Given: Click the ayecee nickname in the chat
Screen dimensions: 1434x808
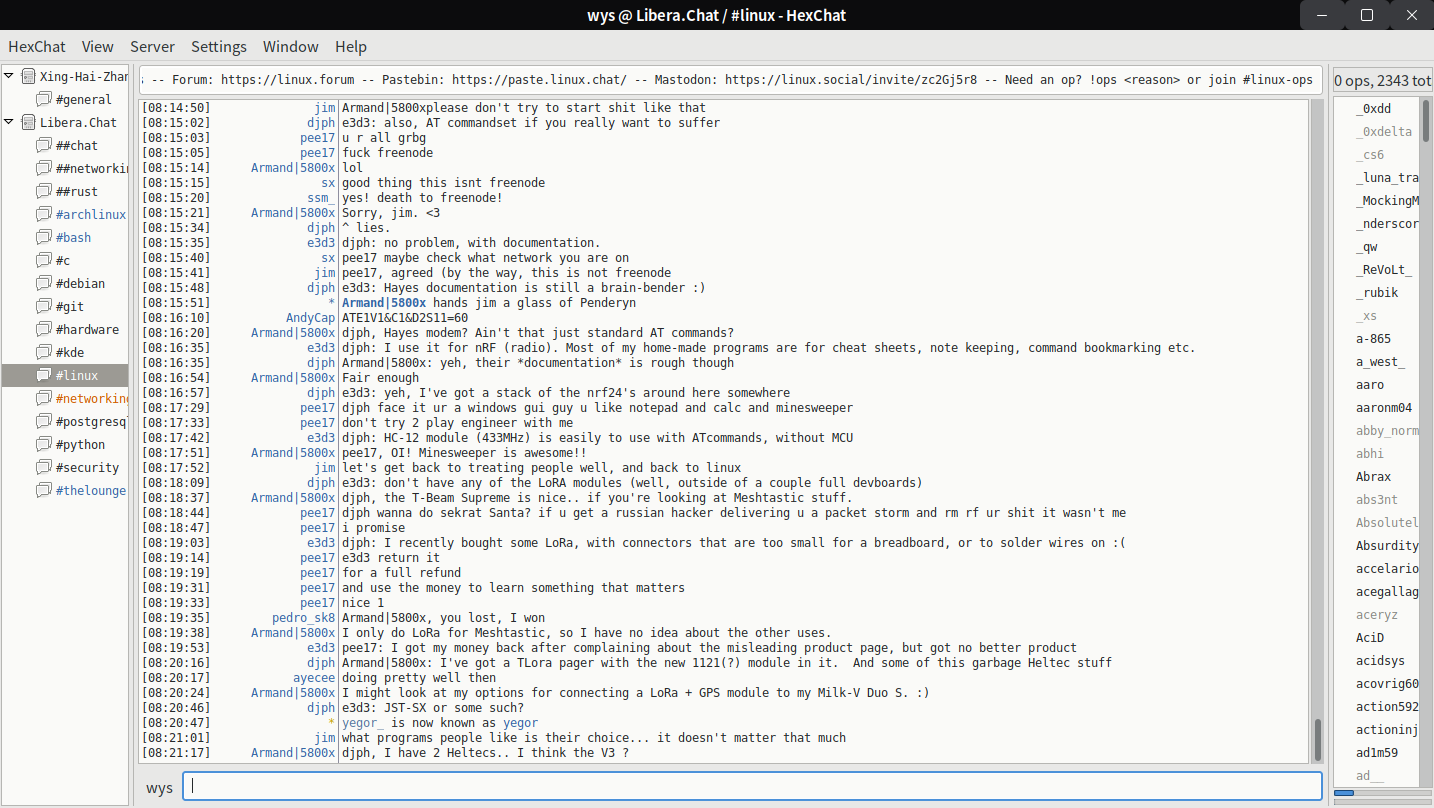Looking at the screenshot, I should coord(314,678).
